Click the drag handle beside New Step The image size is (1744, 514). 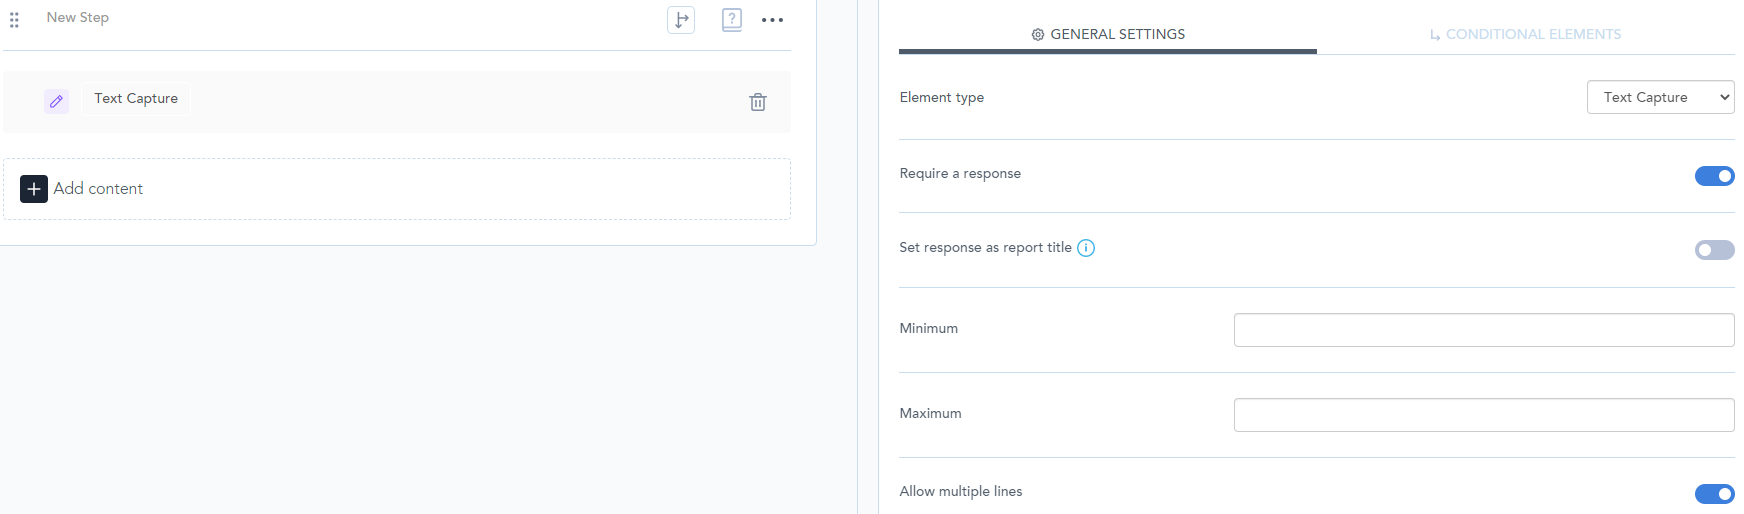(x=14, y=20)
